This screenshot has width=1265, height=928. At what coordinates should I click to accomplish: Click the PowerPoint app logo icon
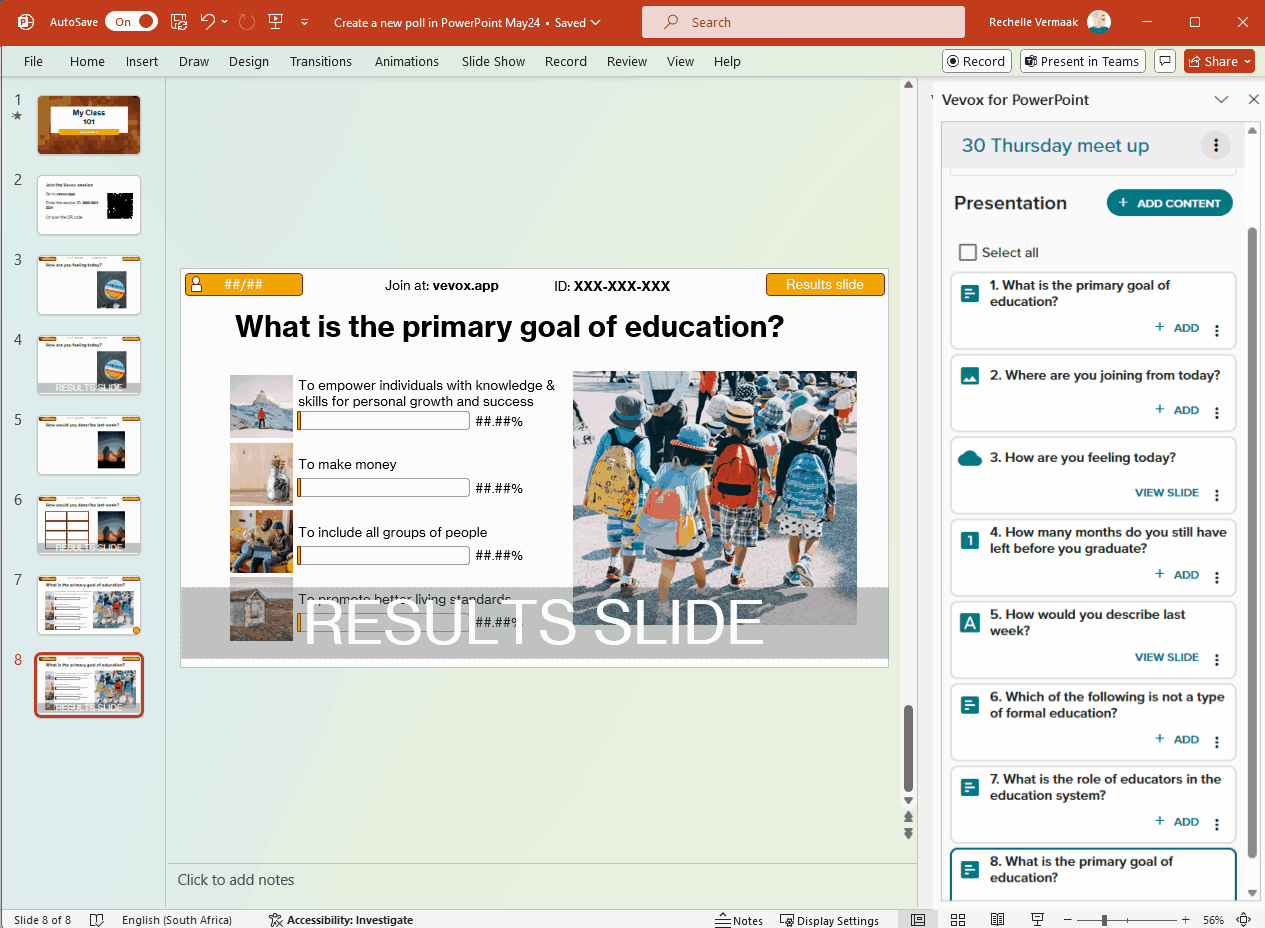click(x=26, y=21)
